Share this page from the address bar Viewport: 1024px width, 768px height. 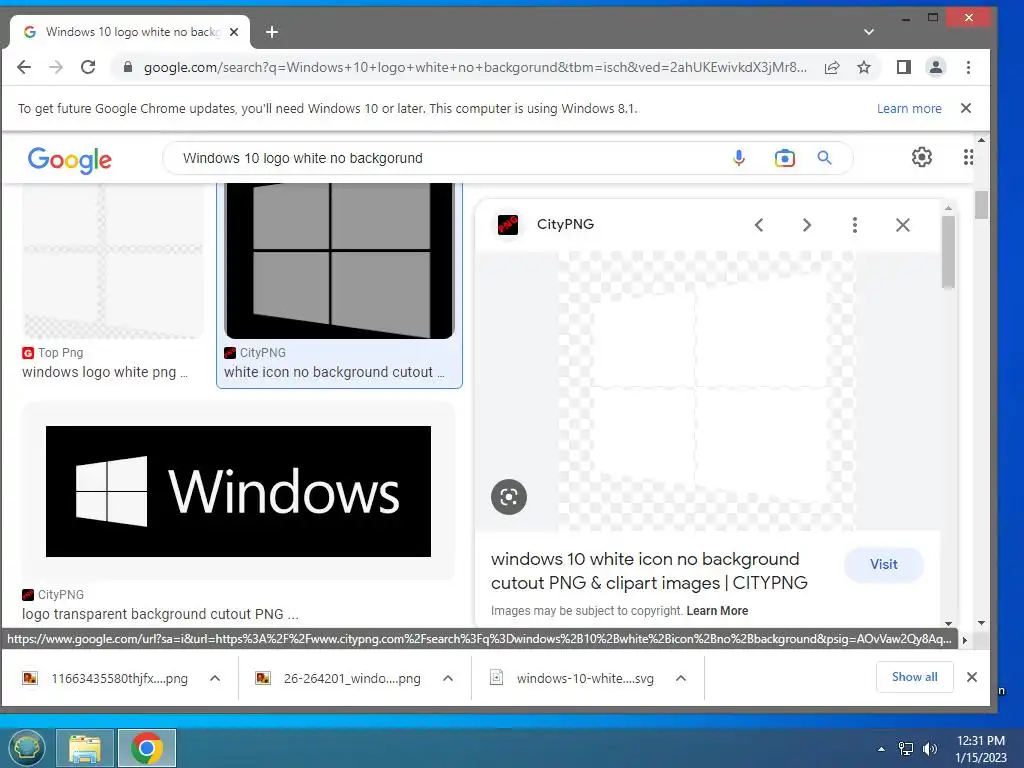point(832,67)
